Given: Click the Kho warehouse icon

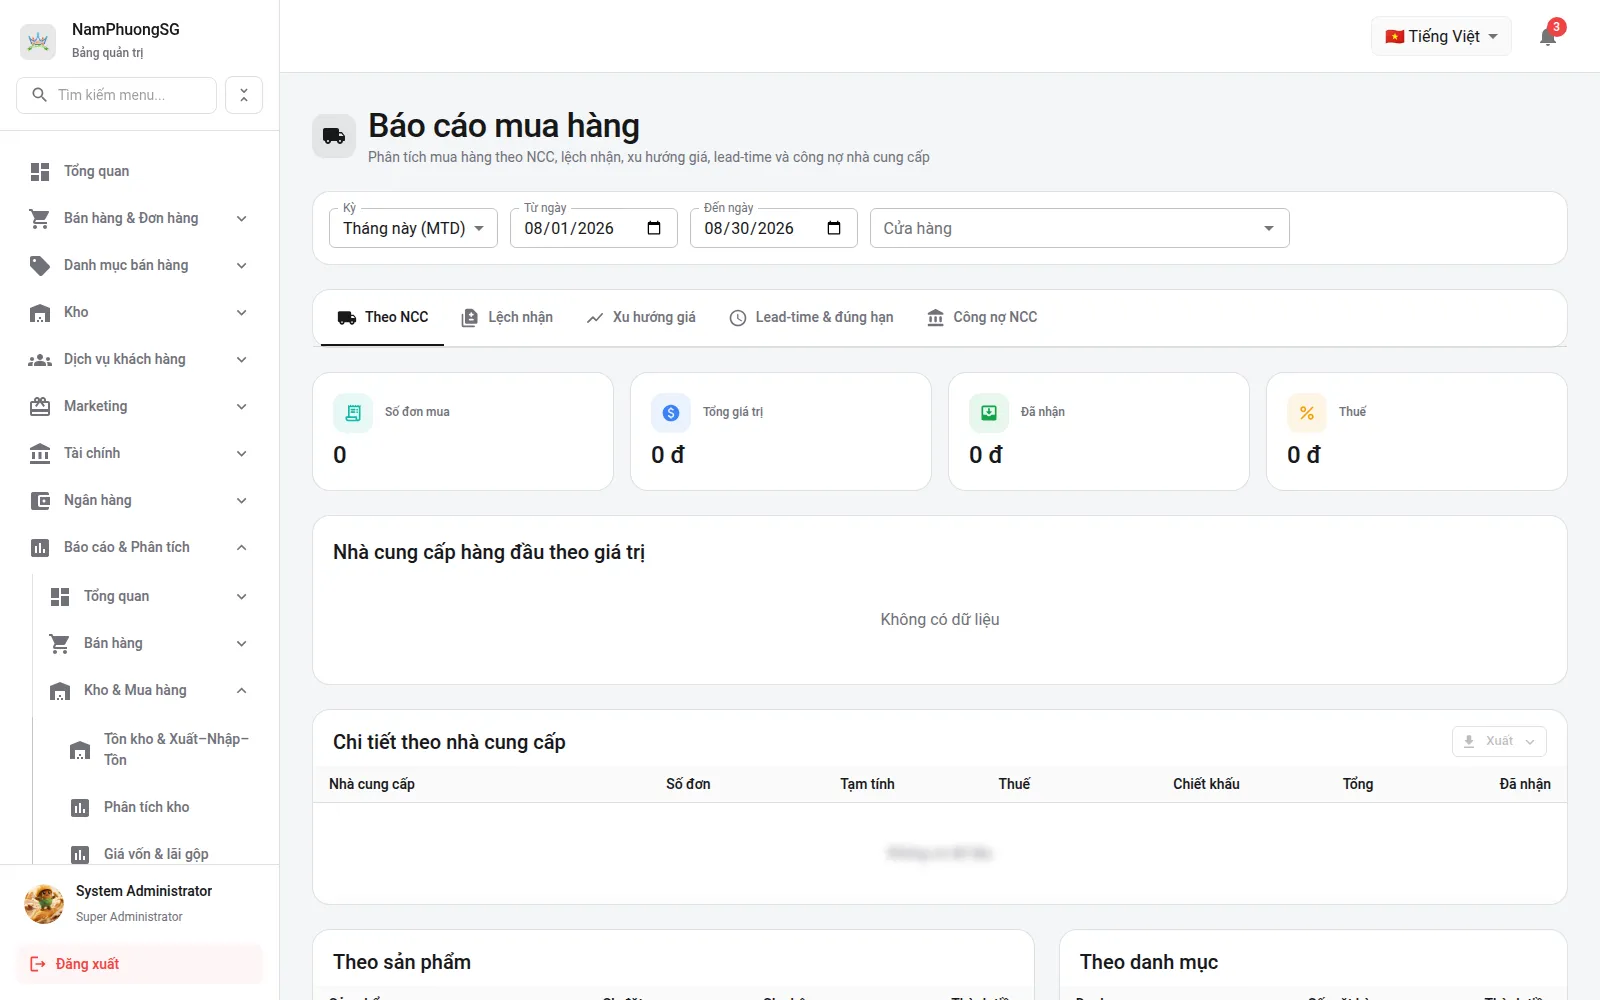Looking at the screenshot, I should [40, 313].
